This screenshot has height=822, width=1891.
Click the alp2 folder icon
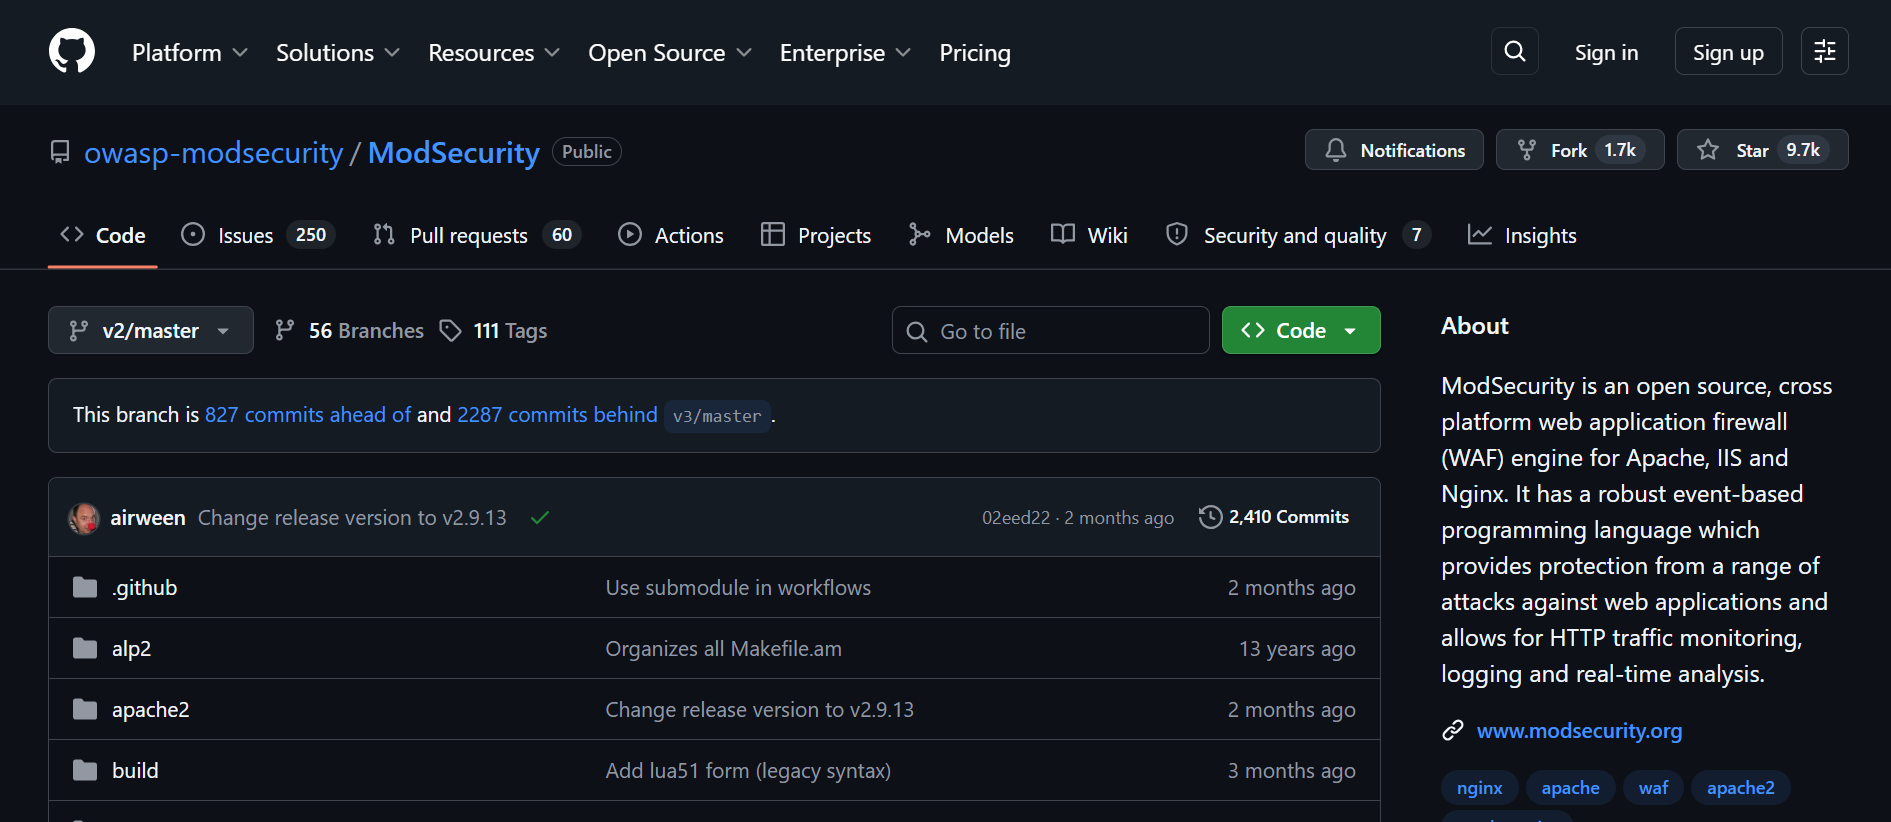[85, 648]
